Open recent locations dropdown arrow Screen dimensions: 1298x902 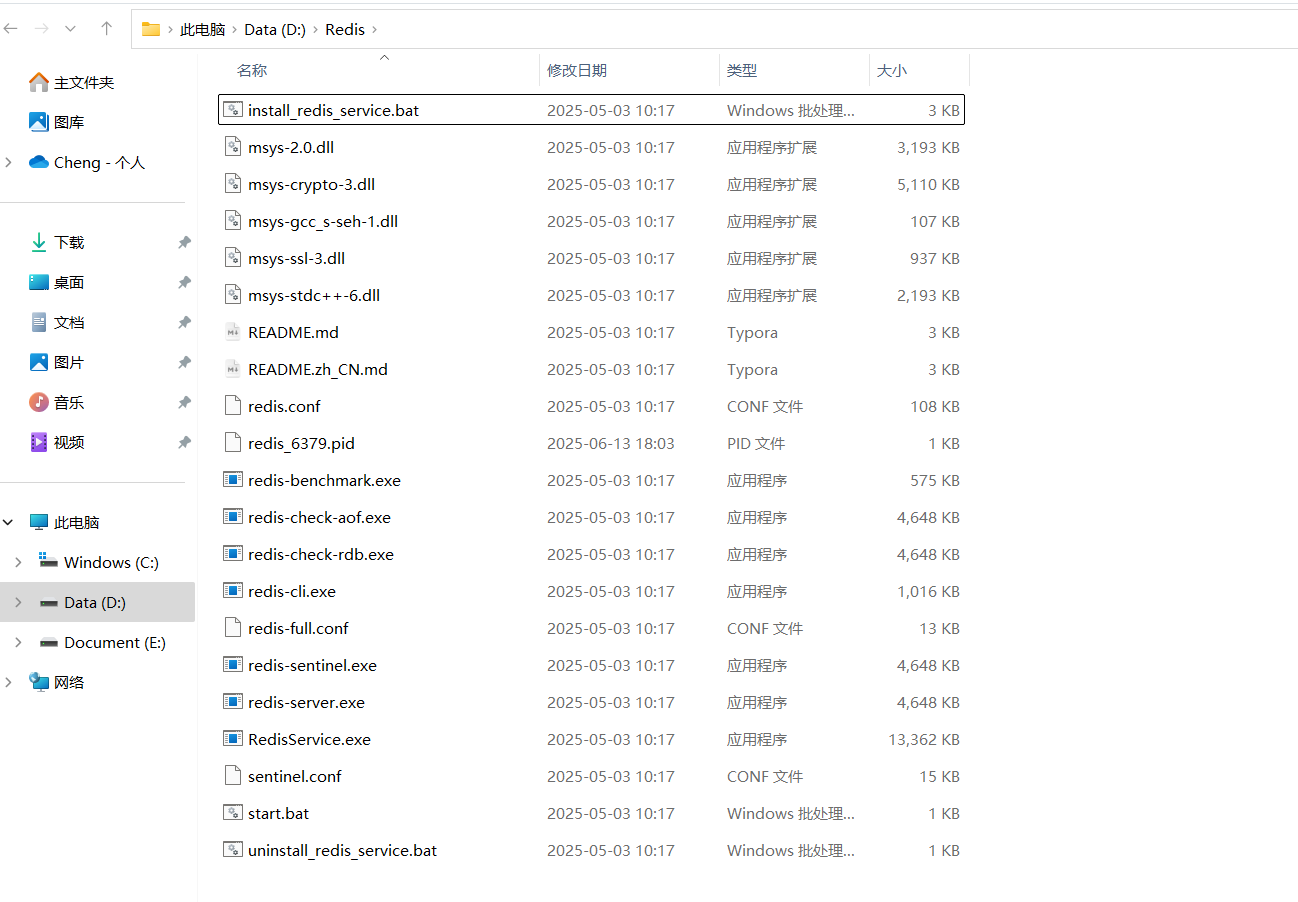(70, 29)
